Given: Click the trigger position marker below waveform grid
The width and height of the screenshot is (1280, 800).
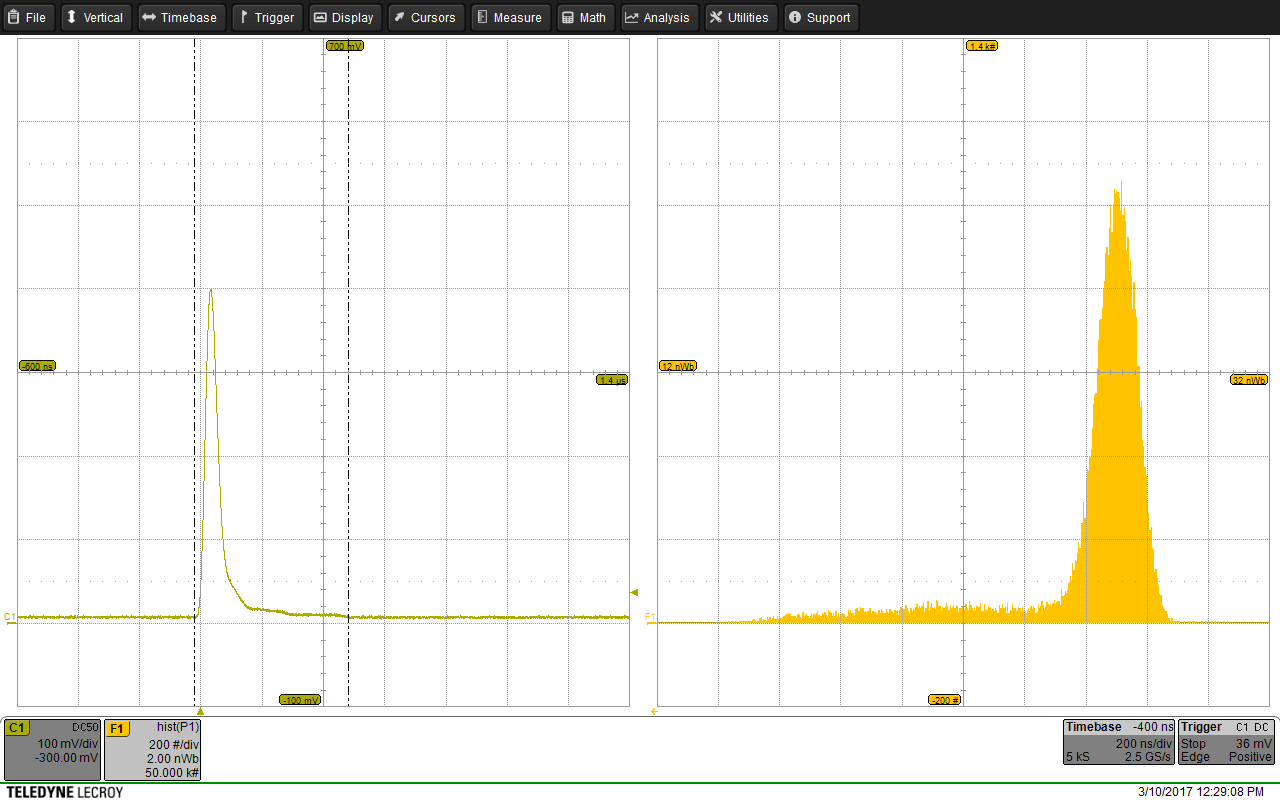Looking at the screenshot, I should (200, 710).
